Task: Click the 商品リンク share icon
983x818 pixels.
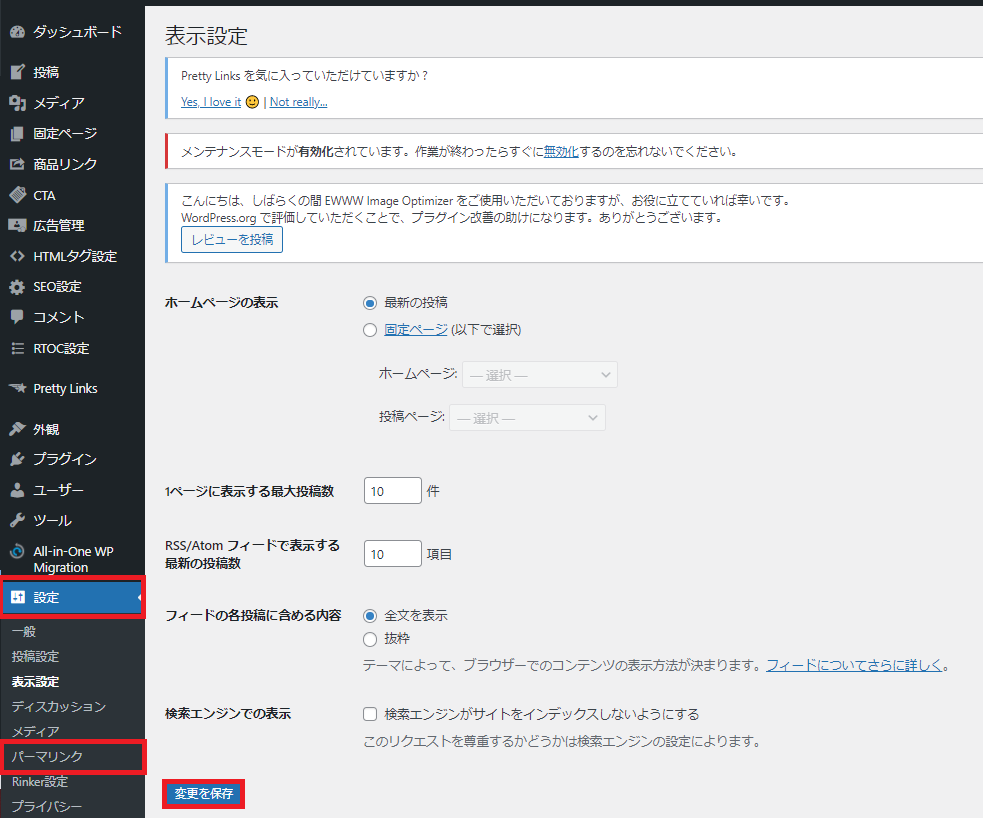Action: (18, 164)
